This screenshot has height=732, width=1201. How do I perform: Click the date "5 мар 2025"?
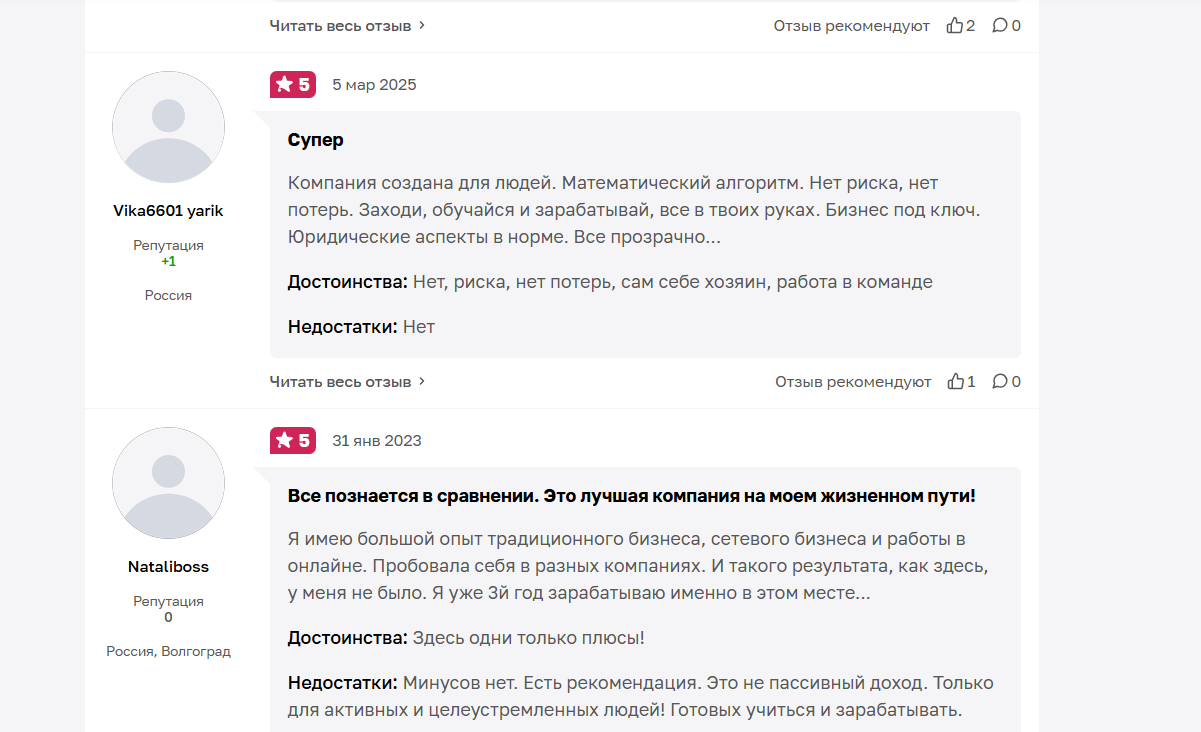coord(374,85)
